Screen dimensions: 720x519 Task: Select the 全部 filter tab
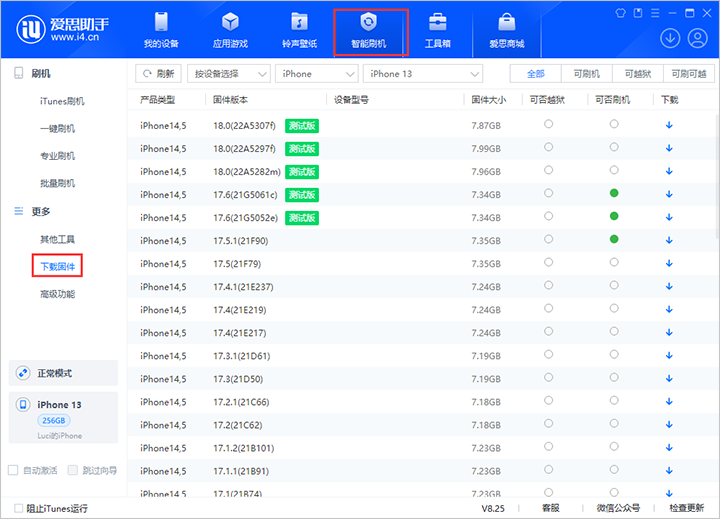point(535,73)
